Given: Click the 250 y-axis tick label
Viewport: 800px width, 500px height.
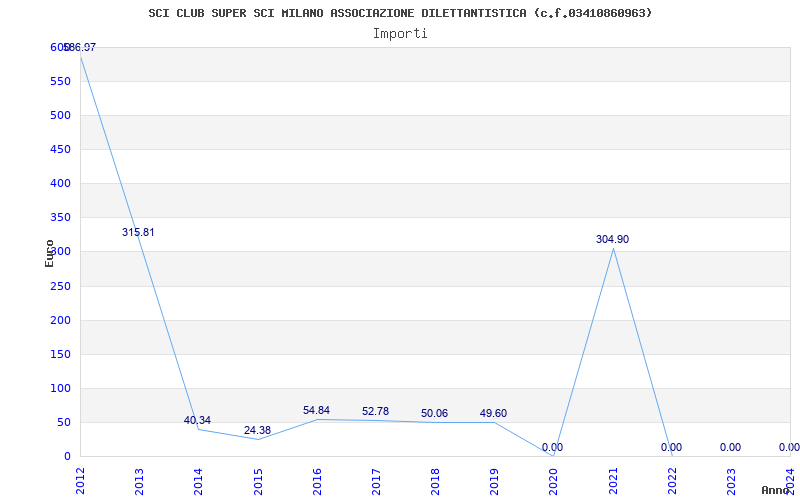Looking at the screenshot, I should pos(60,286).
